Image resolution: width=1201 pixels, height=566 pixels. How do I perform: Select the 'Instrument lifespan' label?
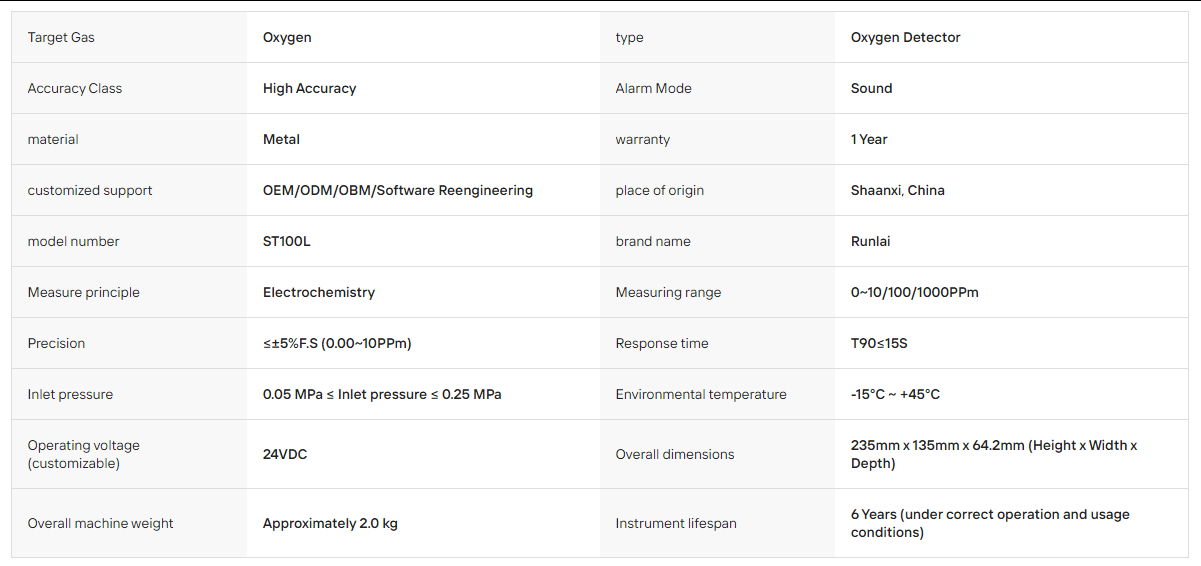[x=676, y=523]
